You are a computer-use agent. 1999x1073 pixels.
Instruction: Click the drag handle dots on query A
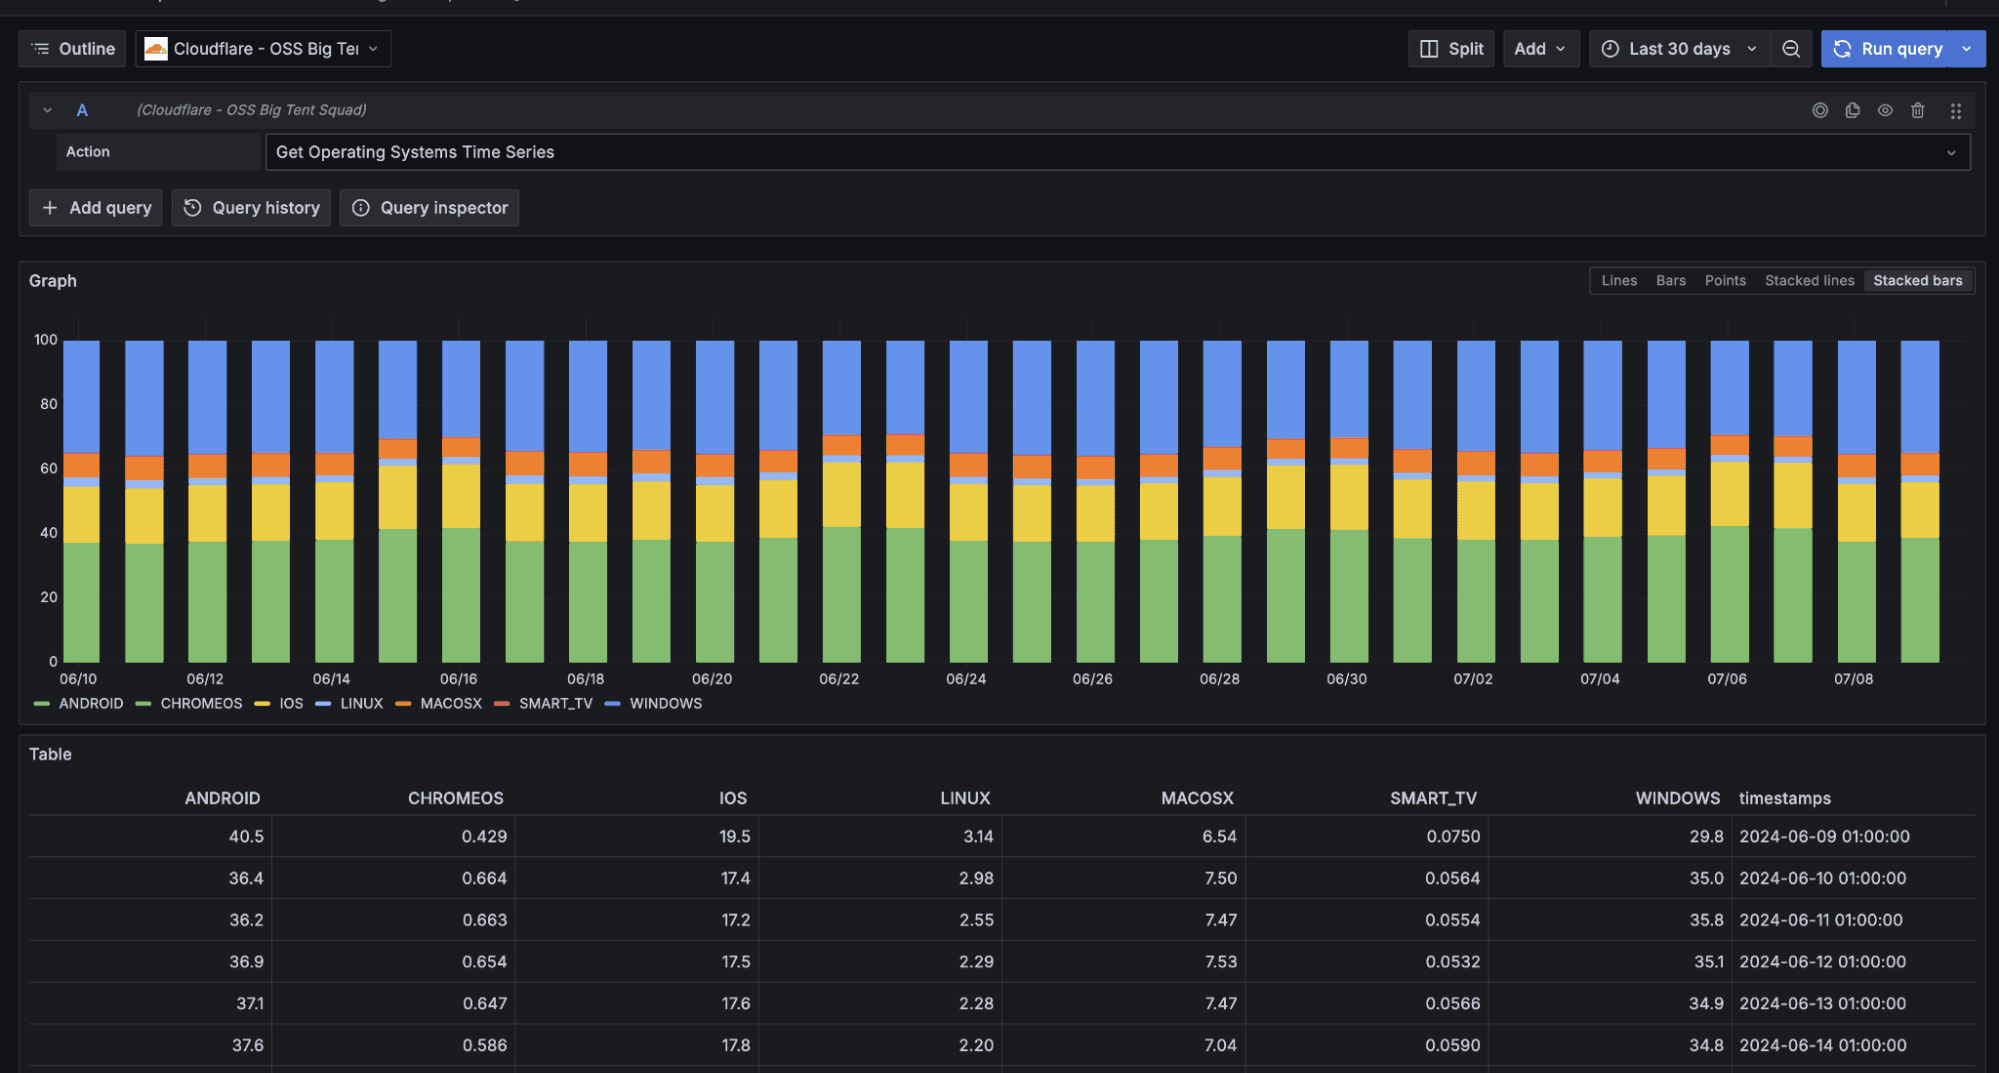1956,110
